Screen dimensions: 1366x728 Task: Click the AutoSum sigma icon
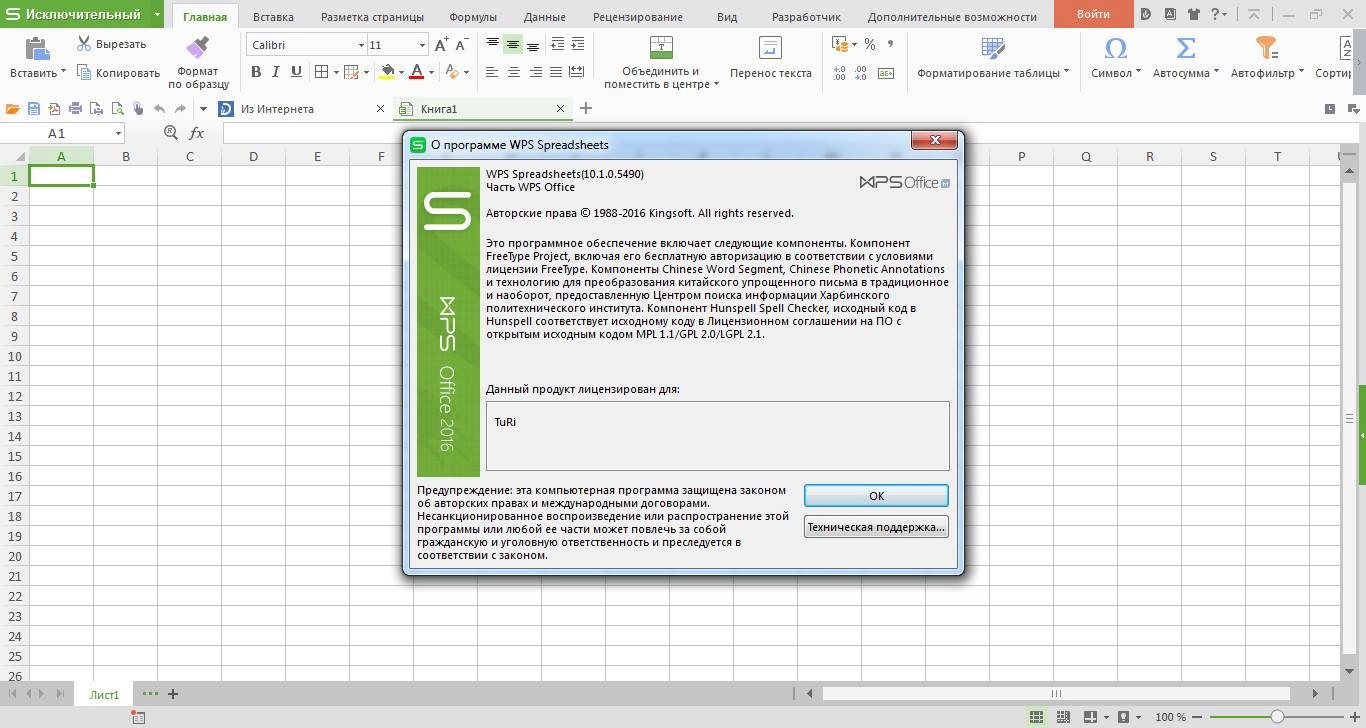tap(1186, 48)
